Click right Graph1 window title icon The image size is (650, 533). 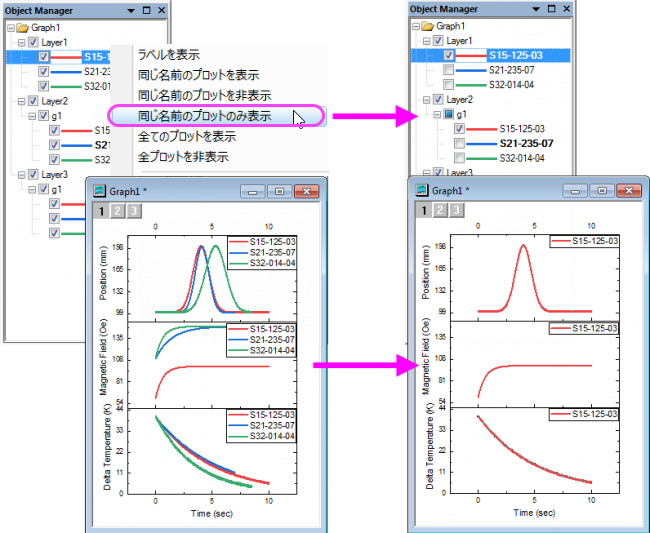click(x=422, y=190)
